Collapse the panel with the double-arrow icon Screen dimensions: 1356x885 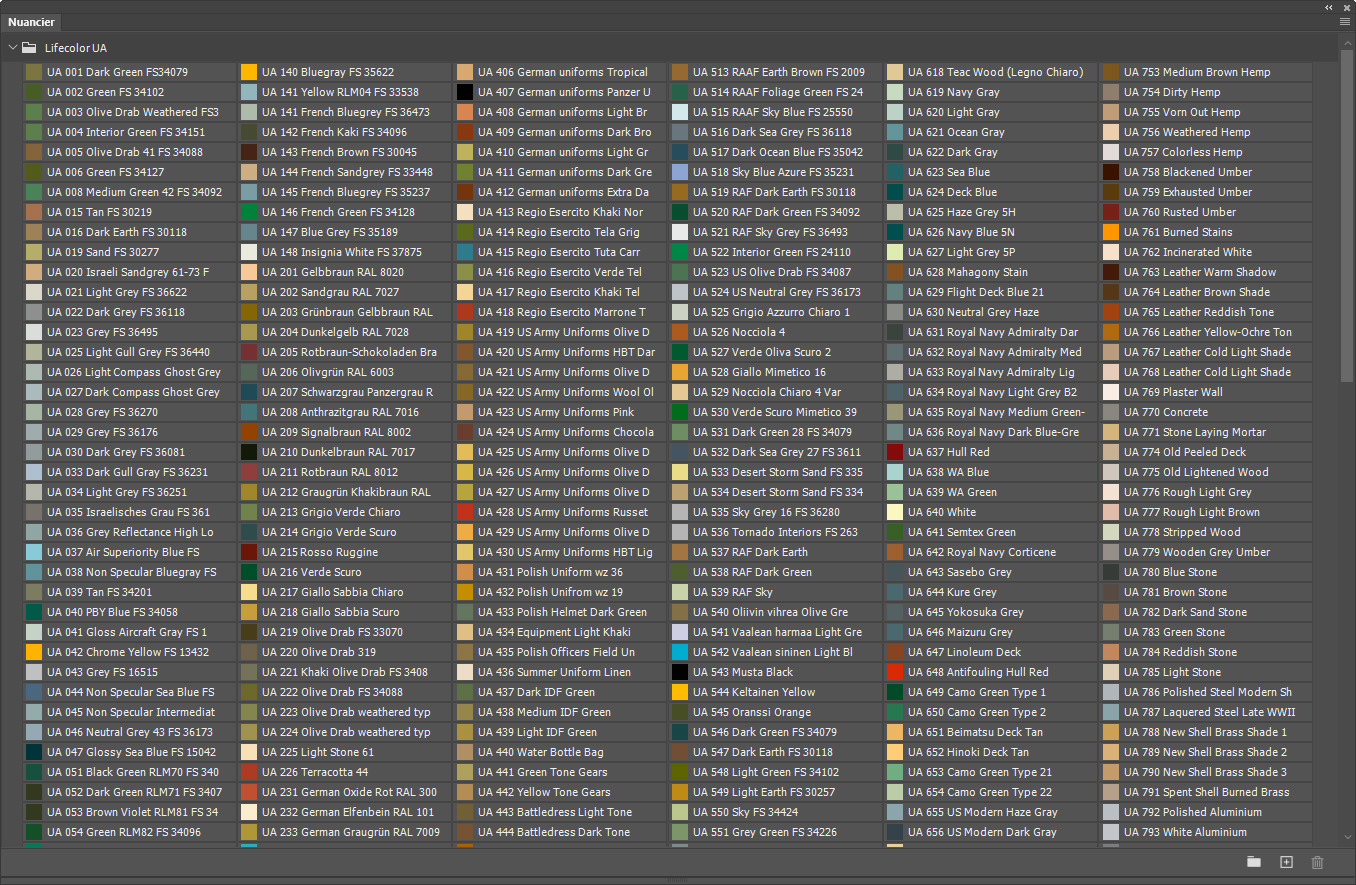1330,6
